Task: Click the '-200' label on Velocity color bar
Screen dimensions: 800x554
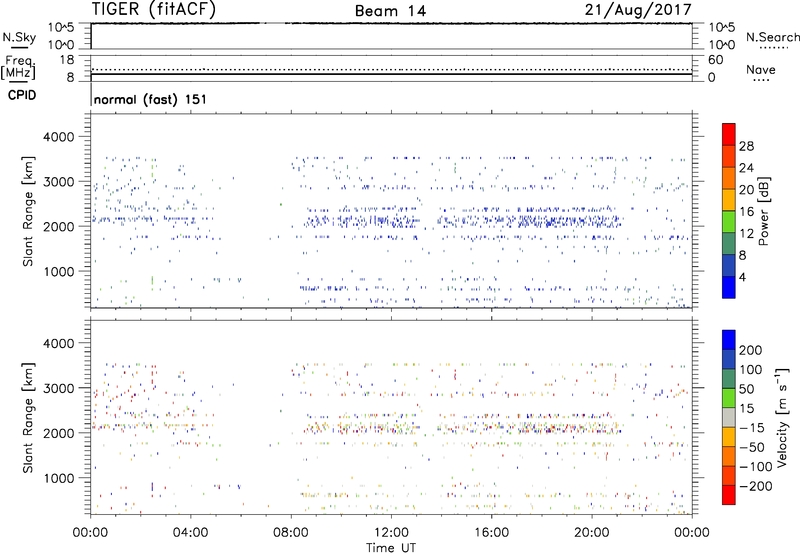Action: [756, 486]
